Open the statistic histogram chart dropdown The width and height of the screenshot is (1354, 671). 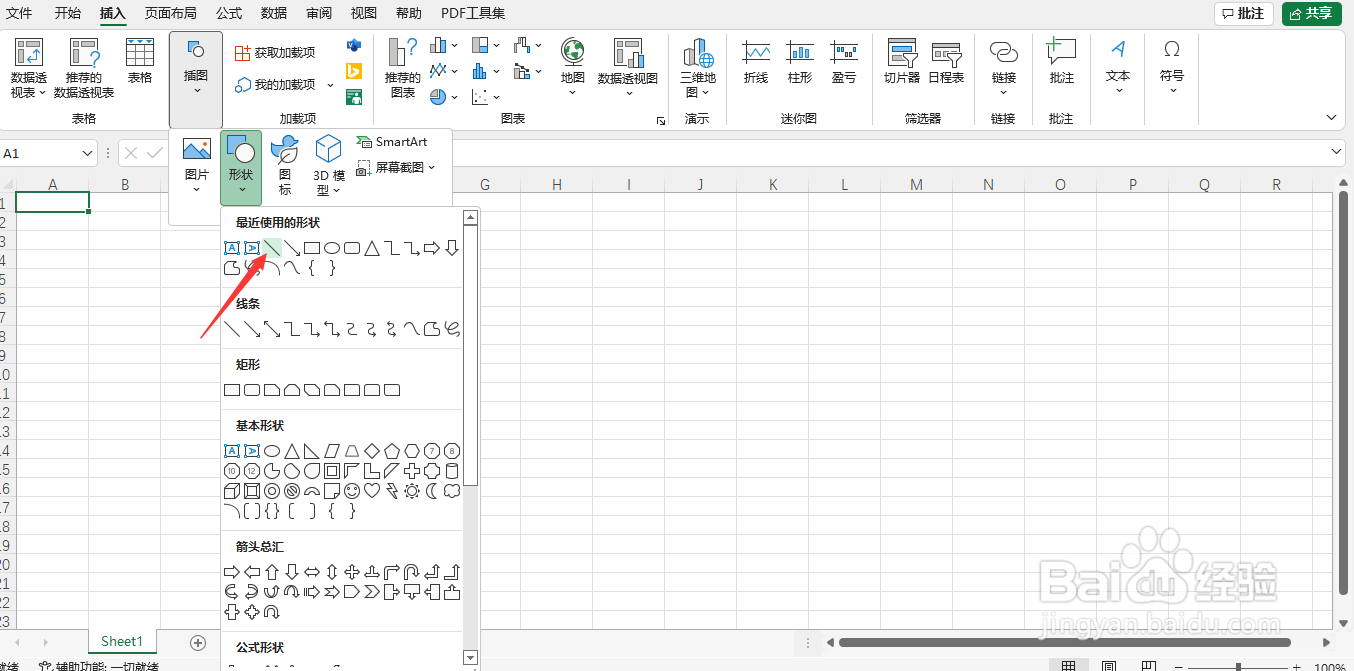click(486, 71)
